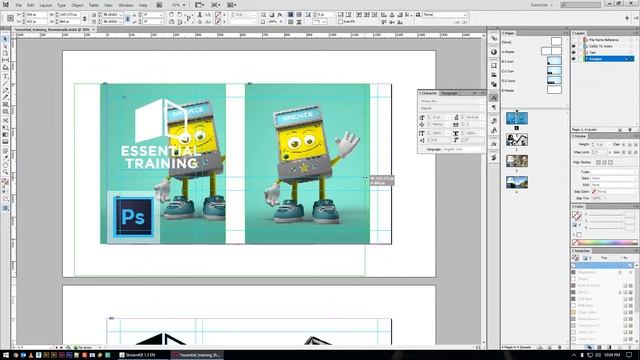Open the Language dropdown in Character panel
Screen dimensions: 640x360
point(463,149)
